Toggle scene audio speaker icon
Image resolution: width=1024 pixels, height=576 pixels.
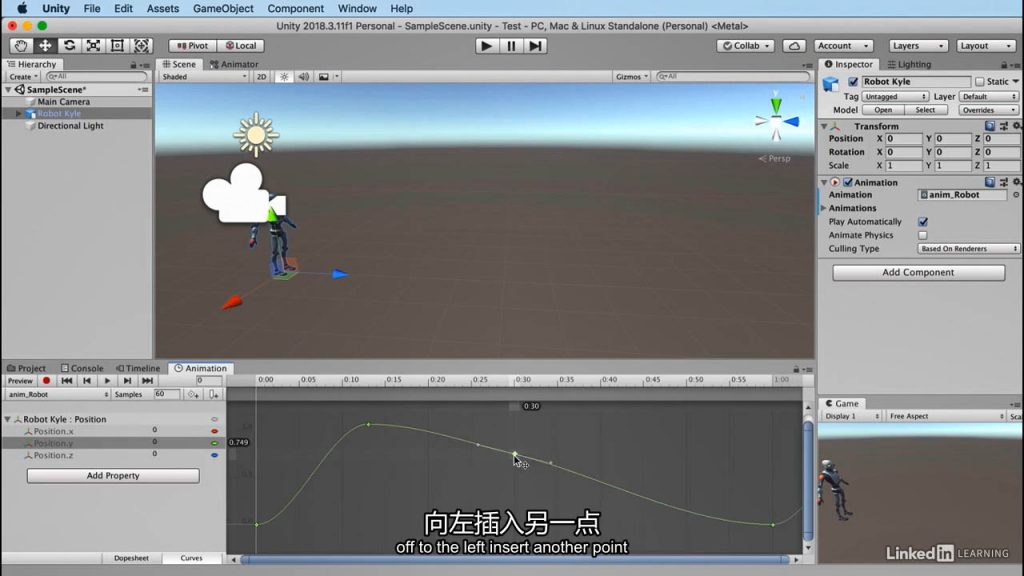point(304,76)
